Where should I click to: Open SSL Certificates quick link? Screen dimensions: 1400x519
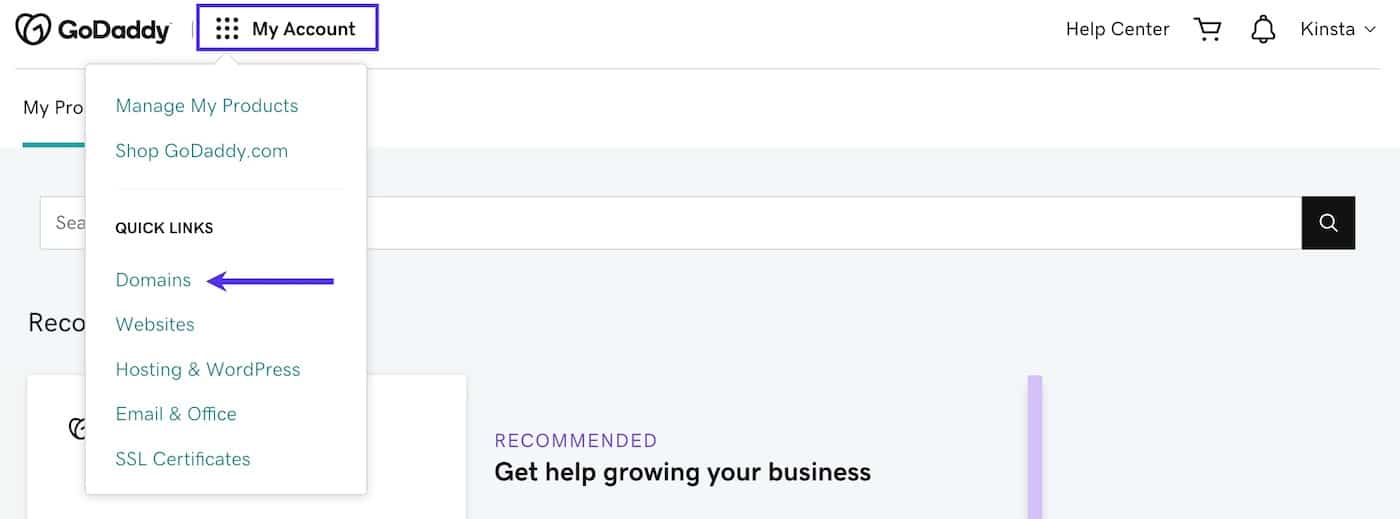183,459
